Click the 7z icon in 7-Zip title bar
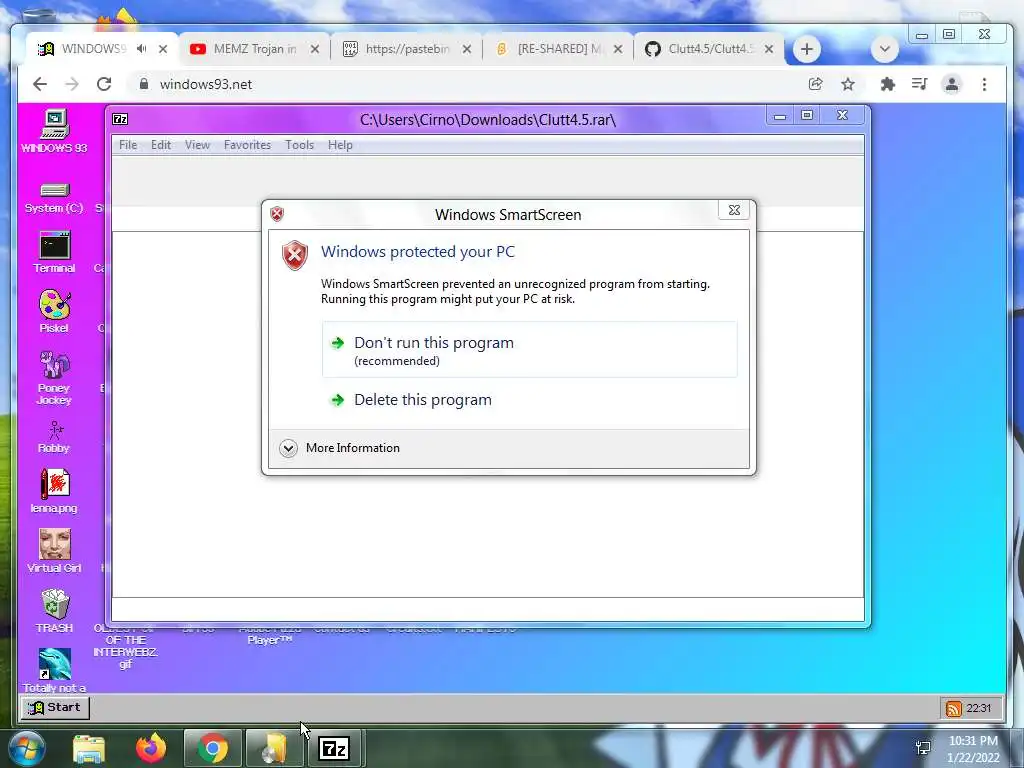 (x=120, y=119)
